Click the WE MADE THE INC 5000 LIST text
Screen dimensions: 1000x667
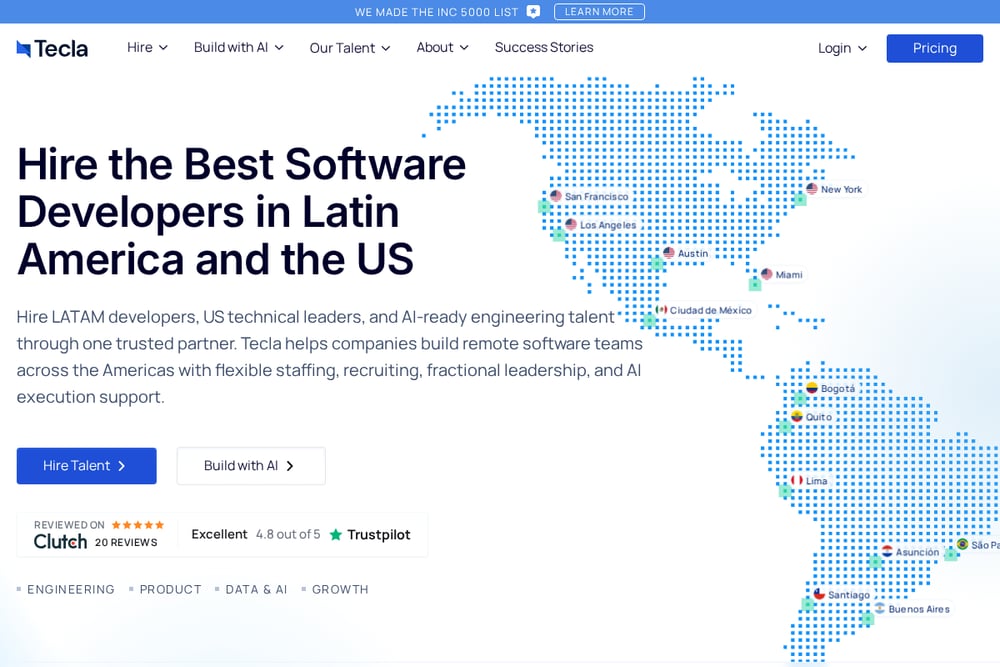click(x=436, y=12)
